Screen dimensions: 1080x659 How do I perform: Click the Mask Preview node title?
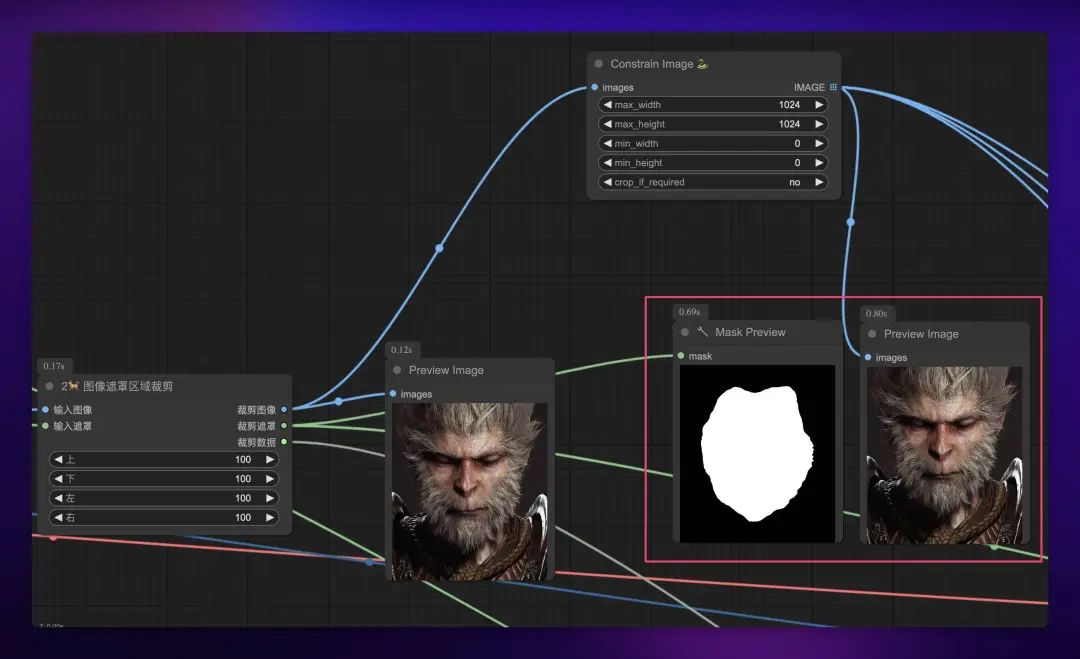click(x=750, y=332)
